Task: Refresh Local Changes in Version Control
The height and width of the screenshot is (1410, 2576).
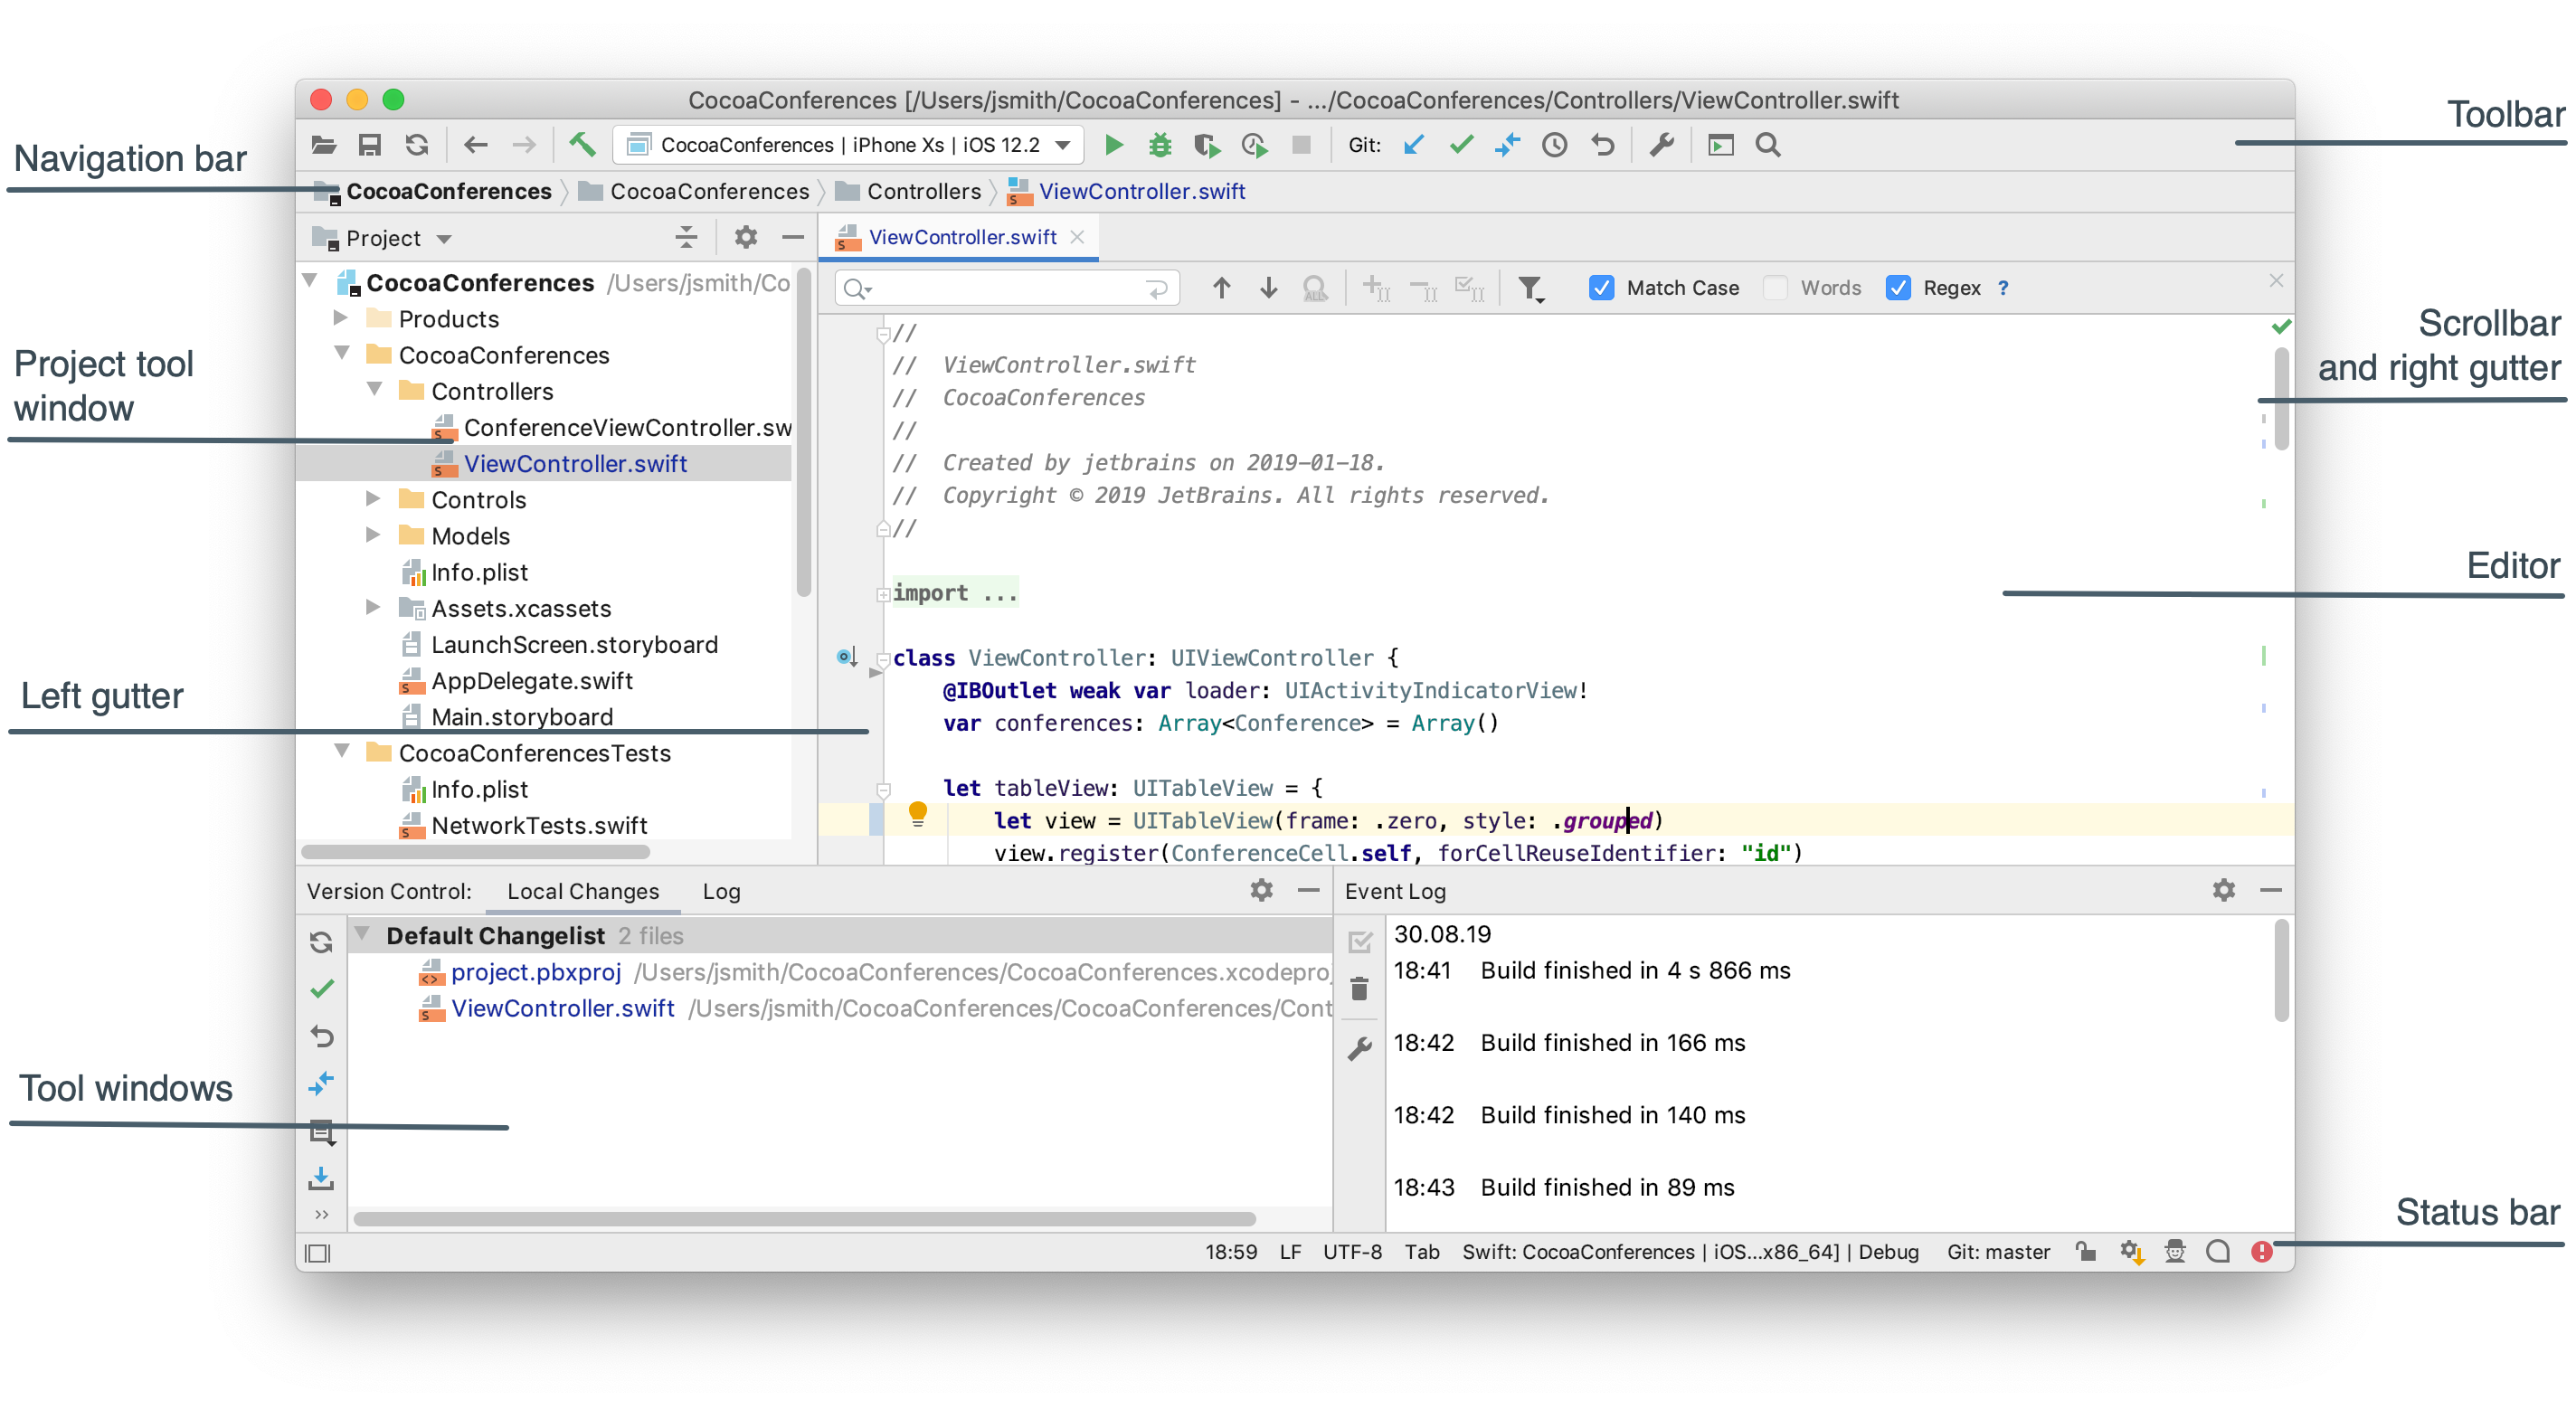Action: click(x=321, y=942)
